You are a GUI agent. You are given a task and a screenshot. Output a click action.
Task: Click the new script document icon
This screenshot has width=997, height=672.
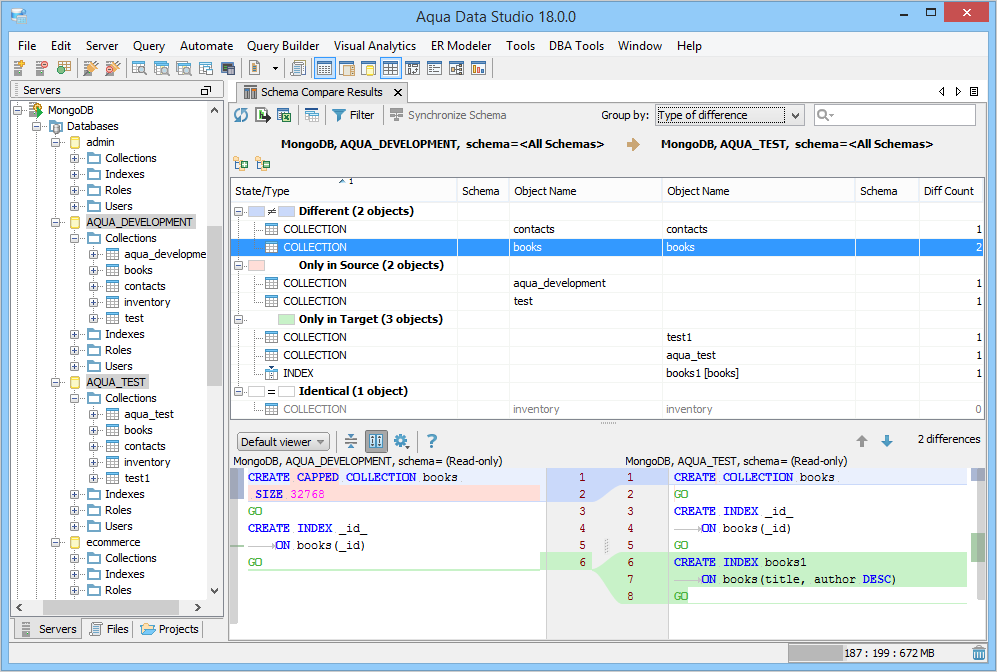(254, 68)
